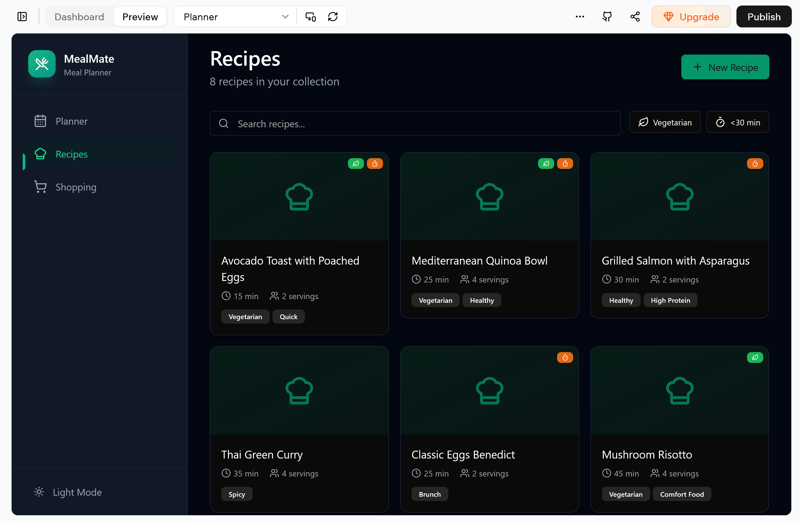Click the MealMate logo icon
800x521 pixels.
click(42, 64)
